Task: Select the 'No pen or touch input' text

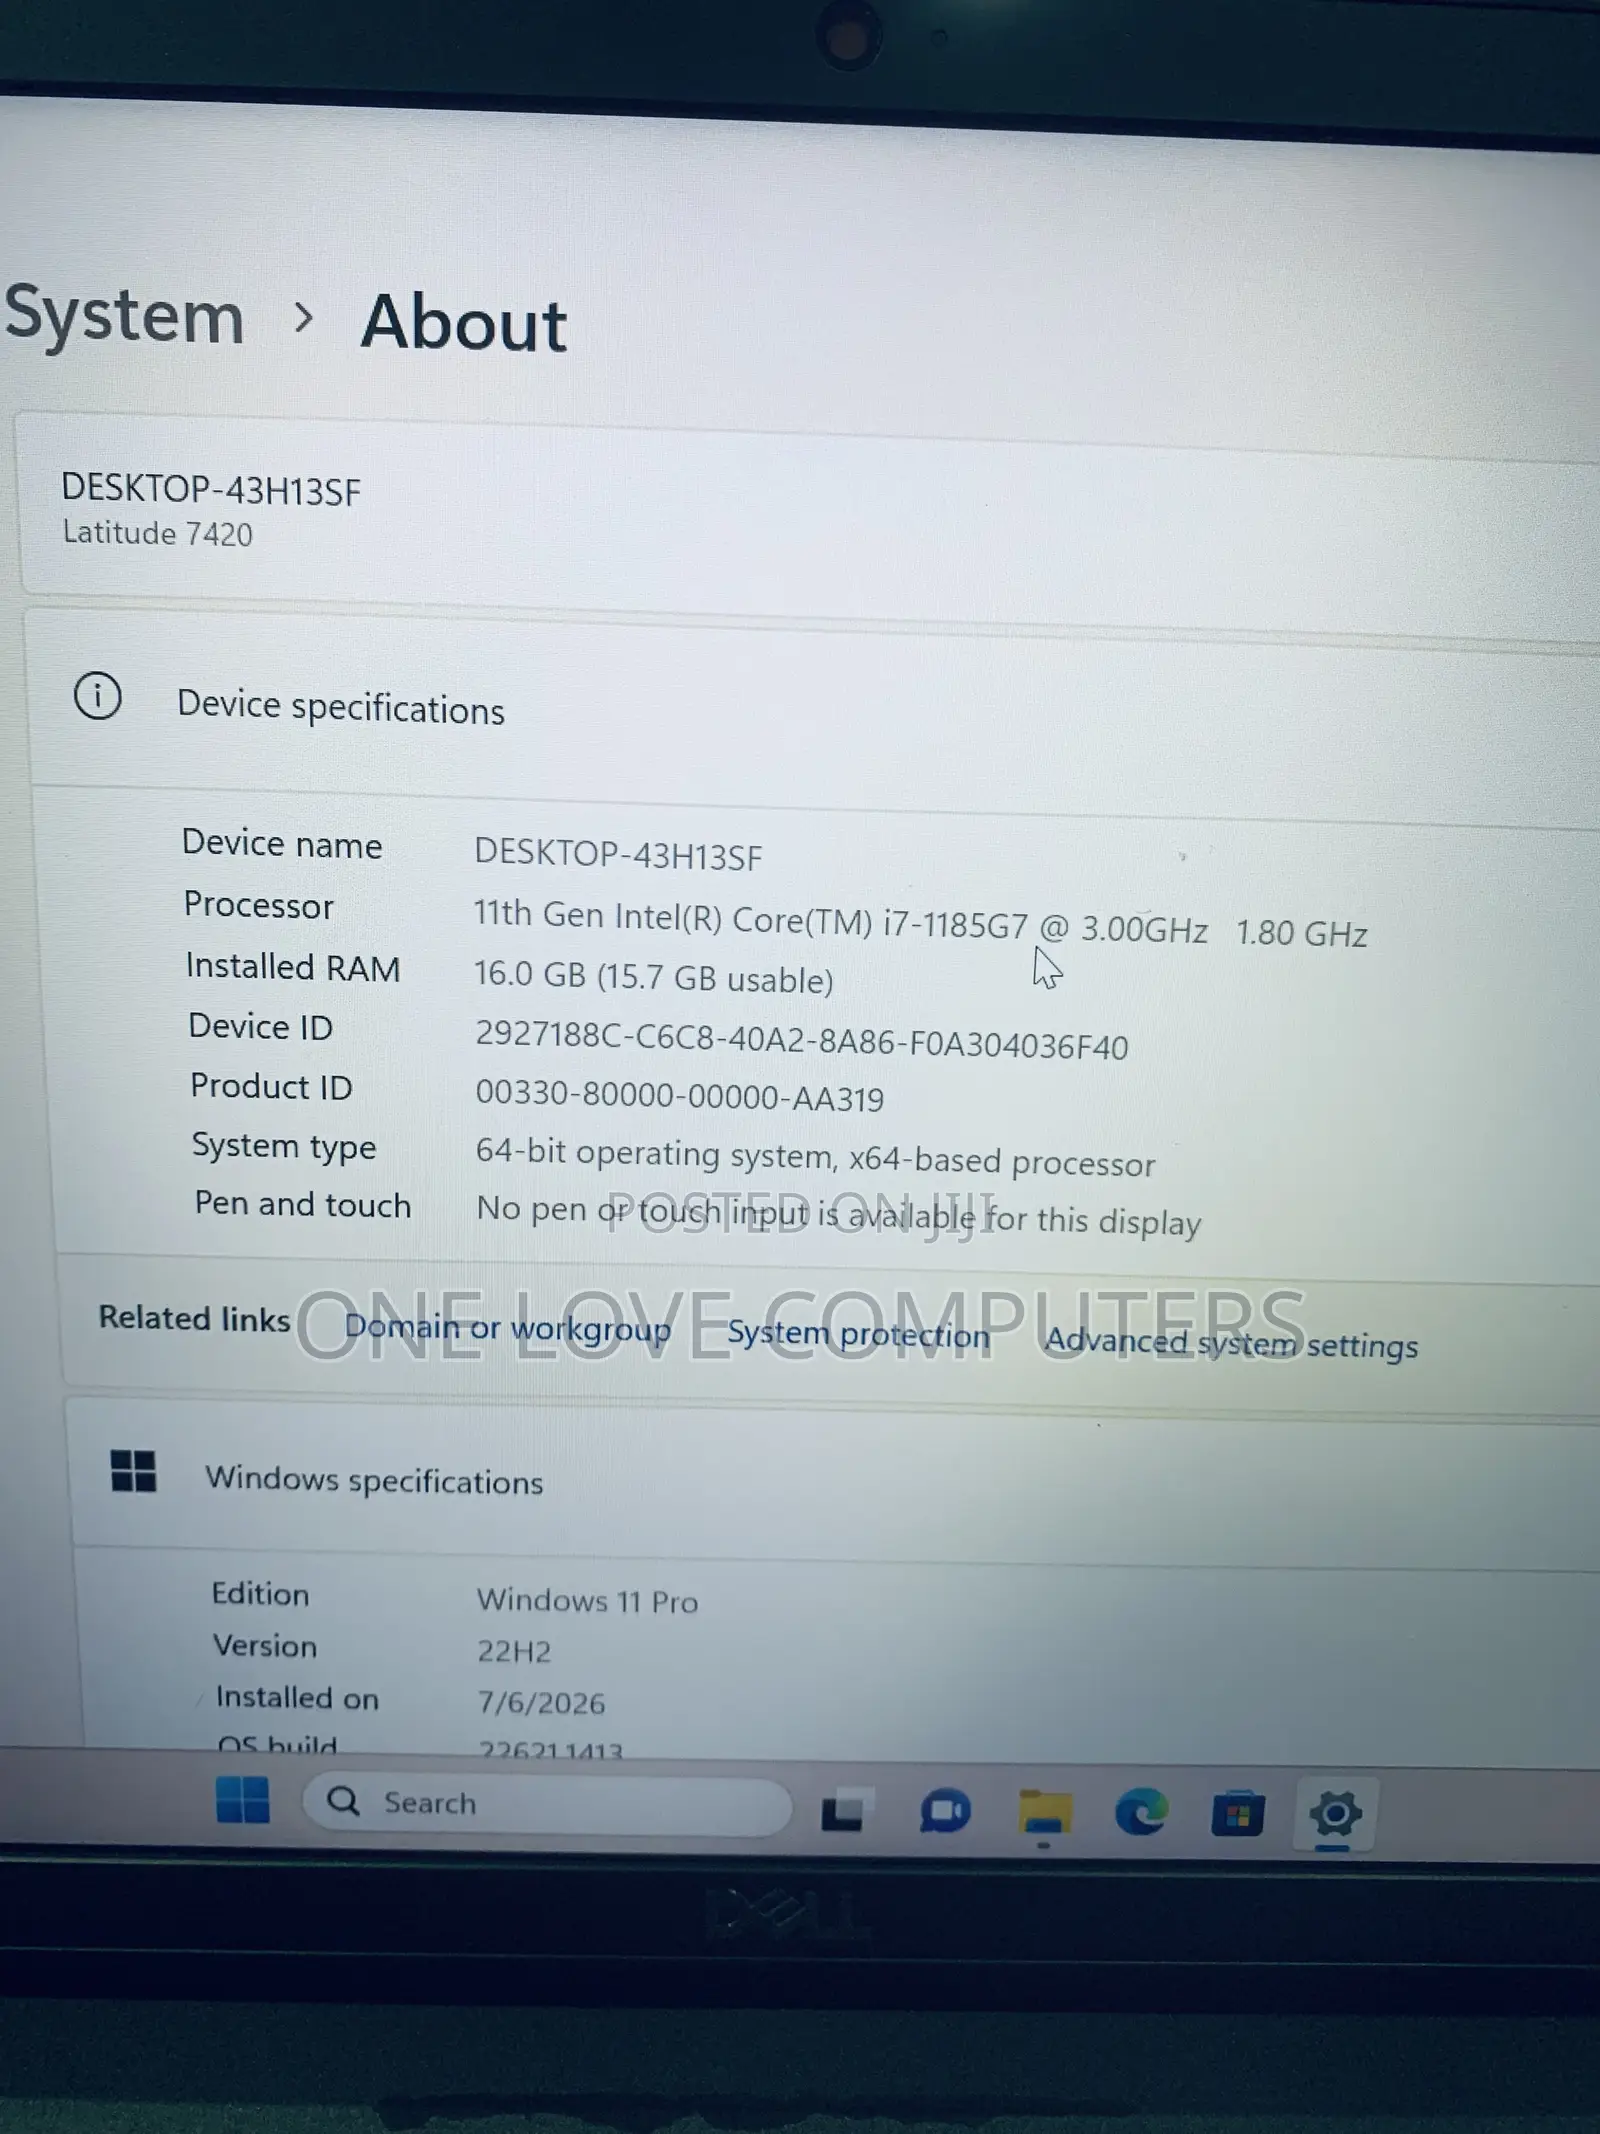Action: [x=642, y=1212]
